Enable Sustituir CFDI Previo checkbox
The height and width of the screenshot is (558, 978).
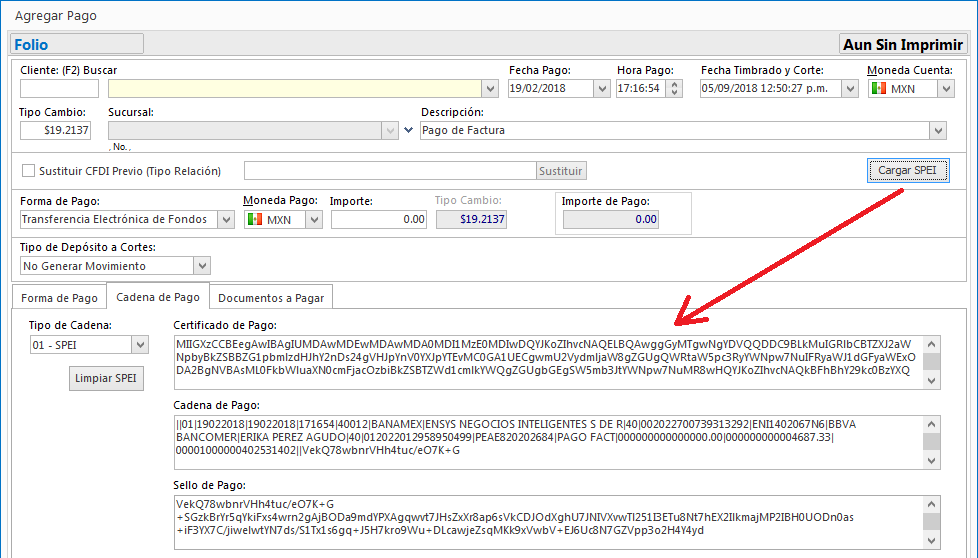(x=28, y=171)
